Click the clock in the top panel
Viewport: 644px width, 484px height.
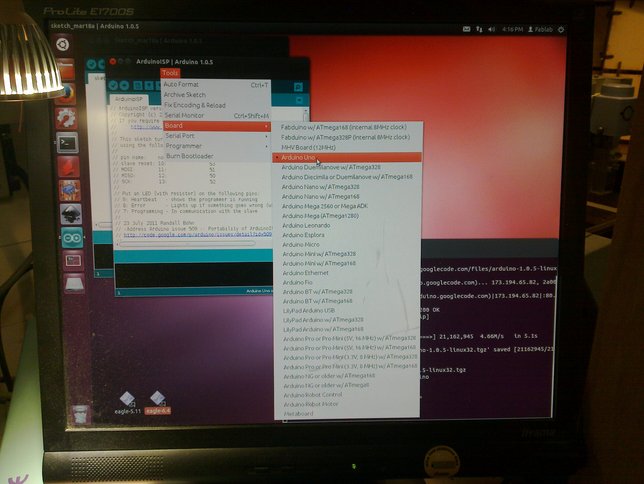pyautogui.click(x=513, y=30)
